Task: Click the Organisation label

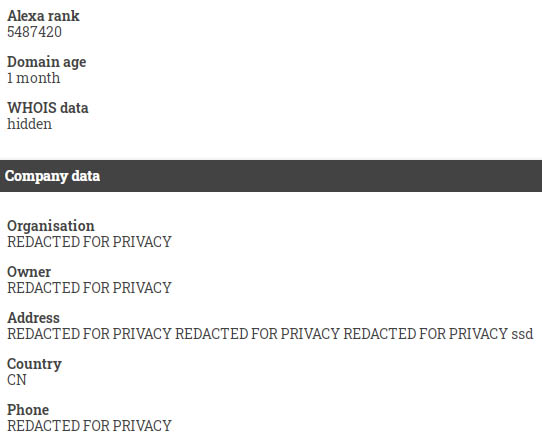Action: 50,226
